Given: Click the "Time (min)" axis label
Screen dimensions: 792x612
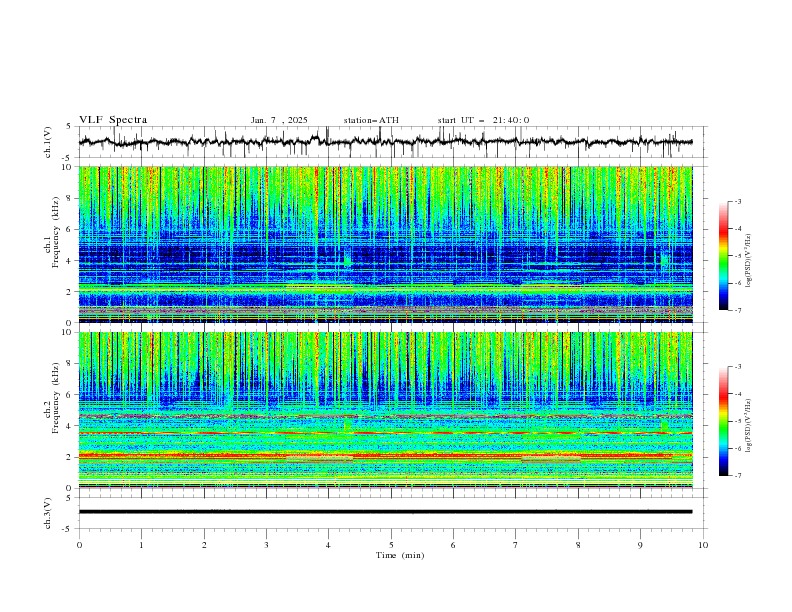Looking at the screenshot, I should [x=400, y=555].
